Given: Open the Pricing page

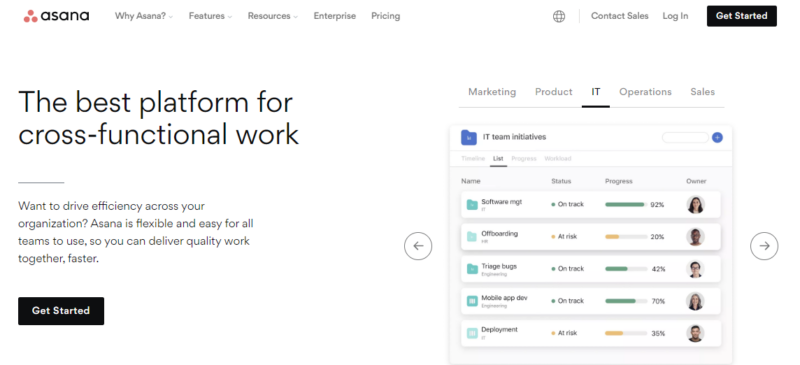Looking at the screenshot, I should click(x=386, y=16).
